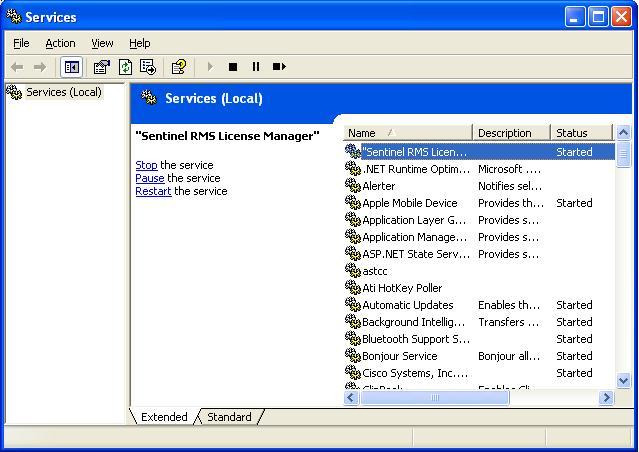Open Properties from the toolbar
Viewport: 639px width, 452px height.
click(101, 67)
